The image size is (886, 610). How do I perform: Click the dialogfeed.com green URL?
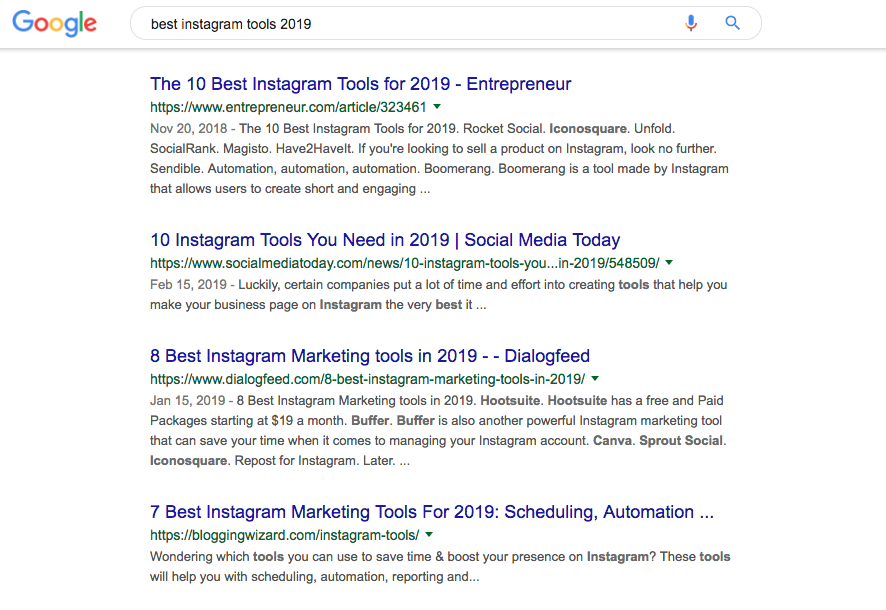(x=367, y=379)
